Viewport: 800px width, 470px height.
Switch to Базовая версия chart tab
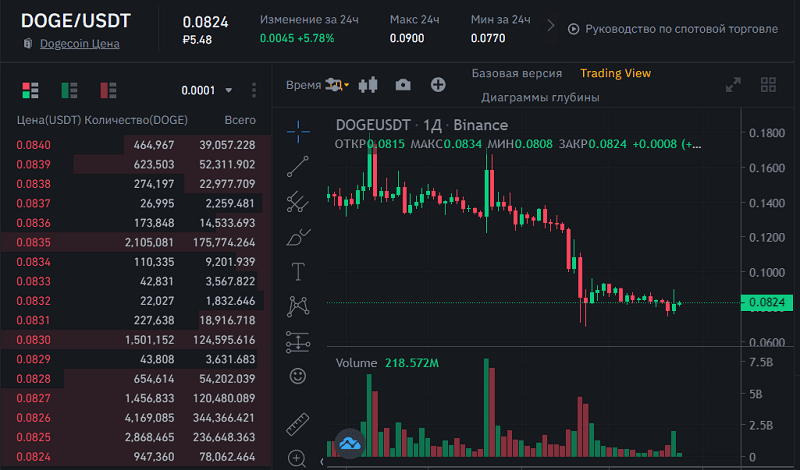516,73
